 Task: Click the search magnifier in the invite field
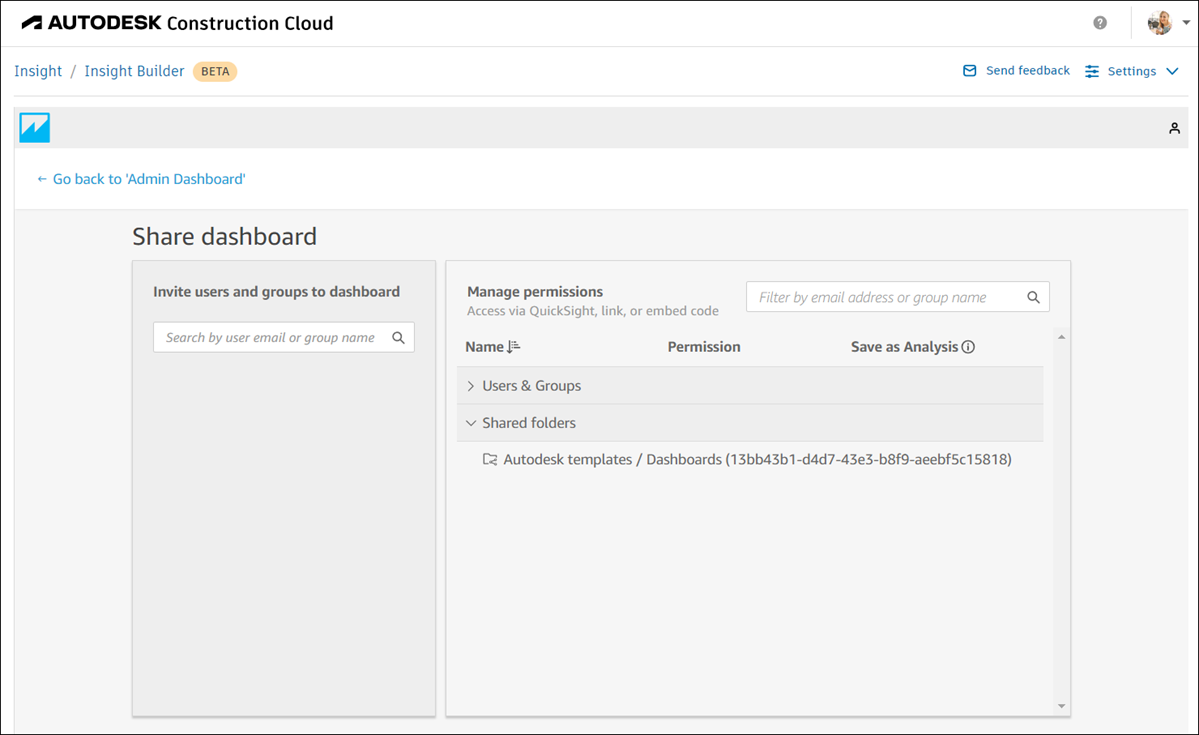400,337
